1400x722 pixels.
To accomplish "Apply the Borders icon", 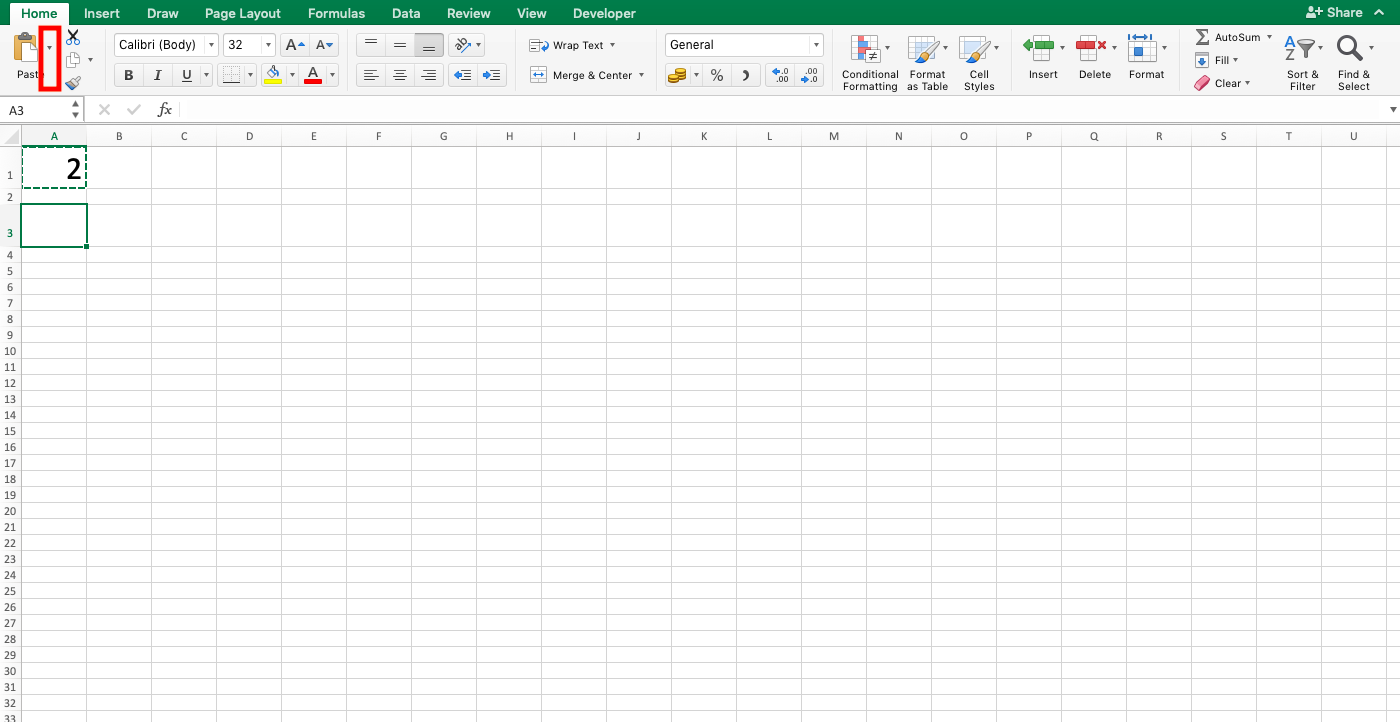I will click(x=231, y=75).
